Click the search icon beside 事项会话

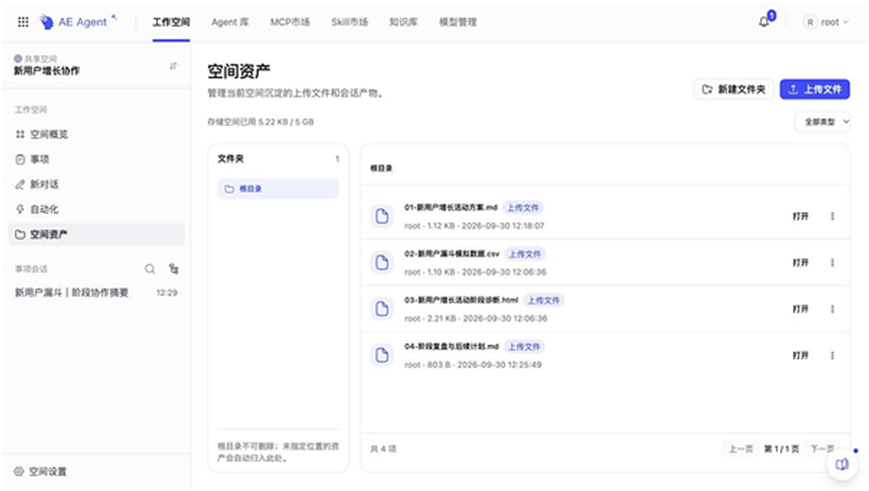pyautogui.click(x=150, y=269)
